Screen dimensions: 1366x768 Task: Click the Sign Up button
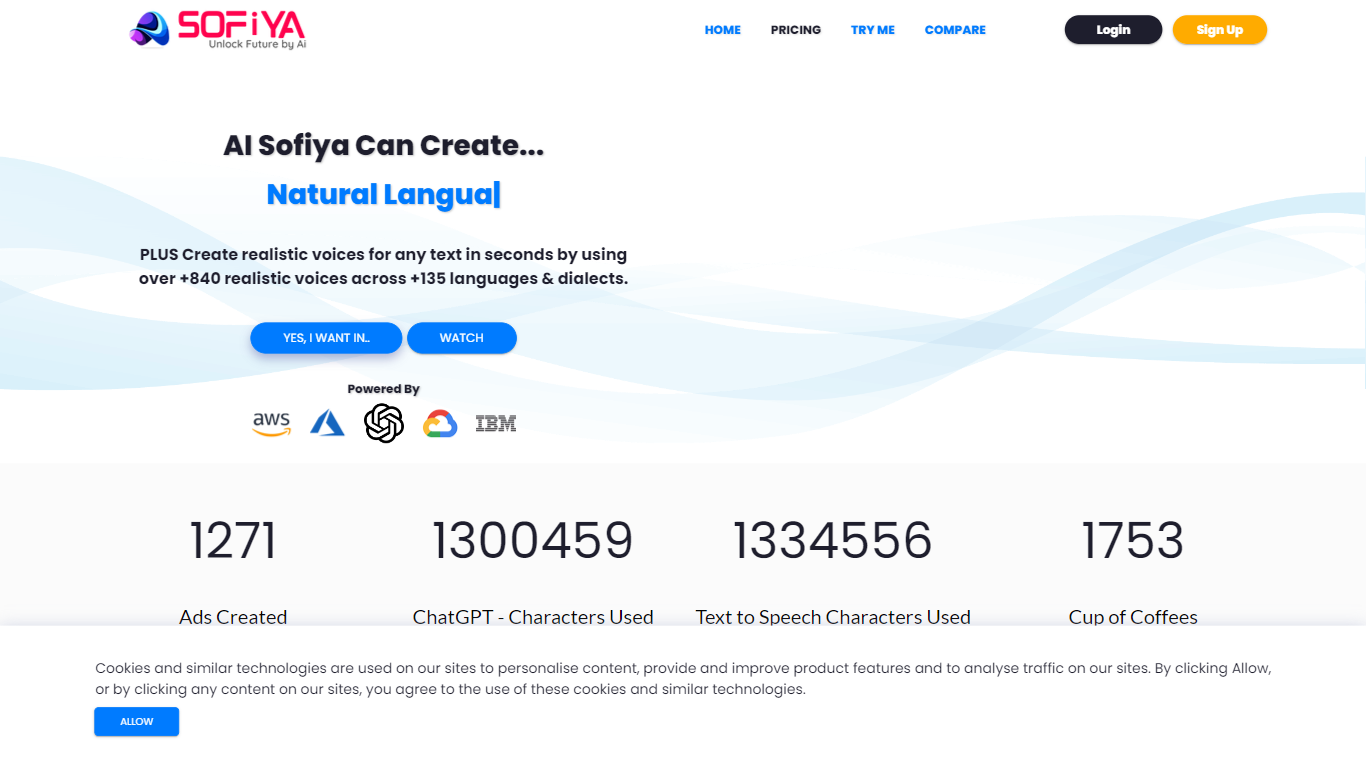pos(1220,30)
